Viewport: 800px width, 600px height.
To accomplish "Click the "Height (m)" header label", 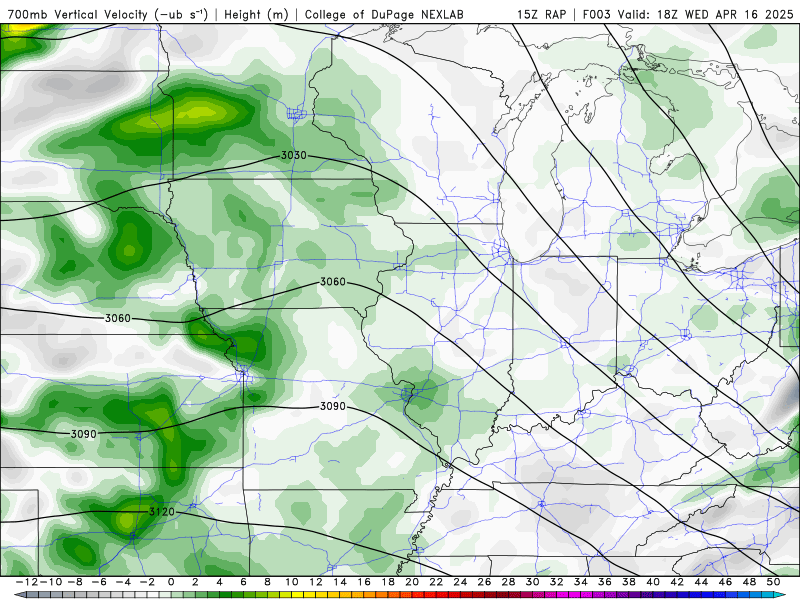I will tap(256, 14).
